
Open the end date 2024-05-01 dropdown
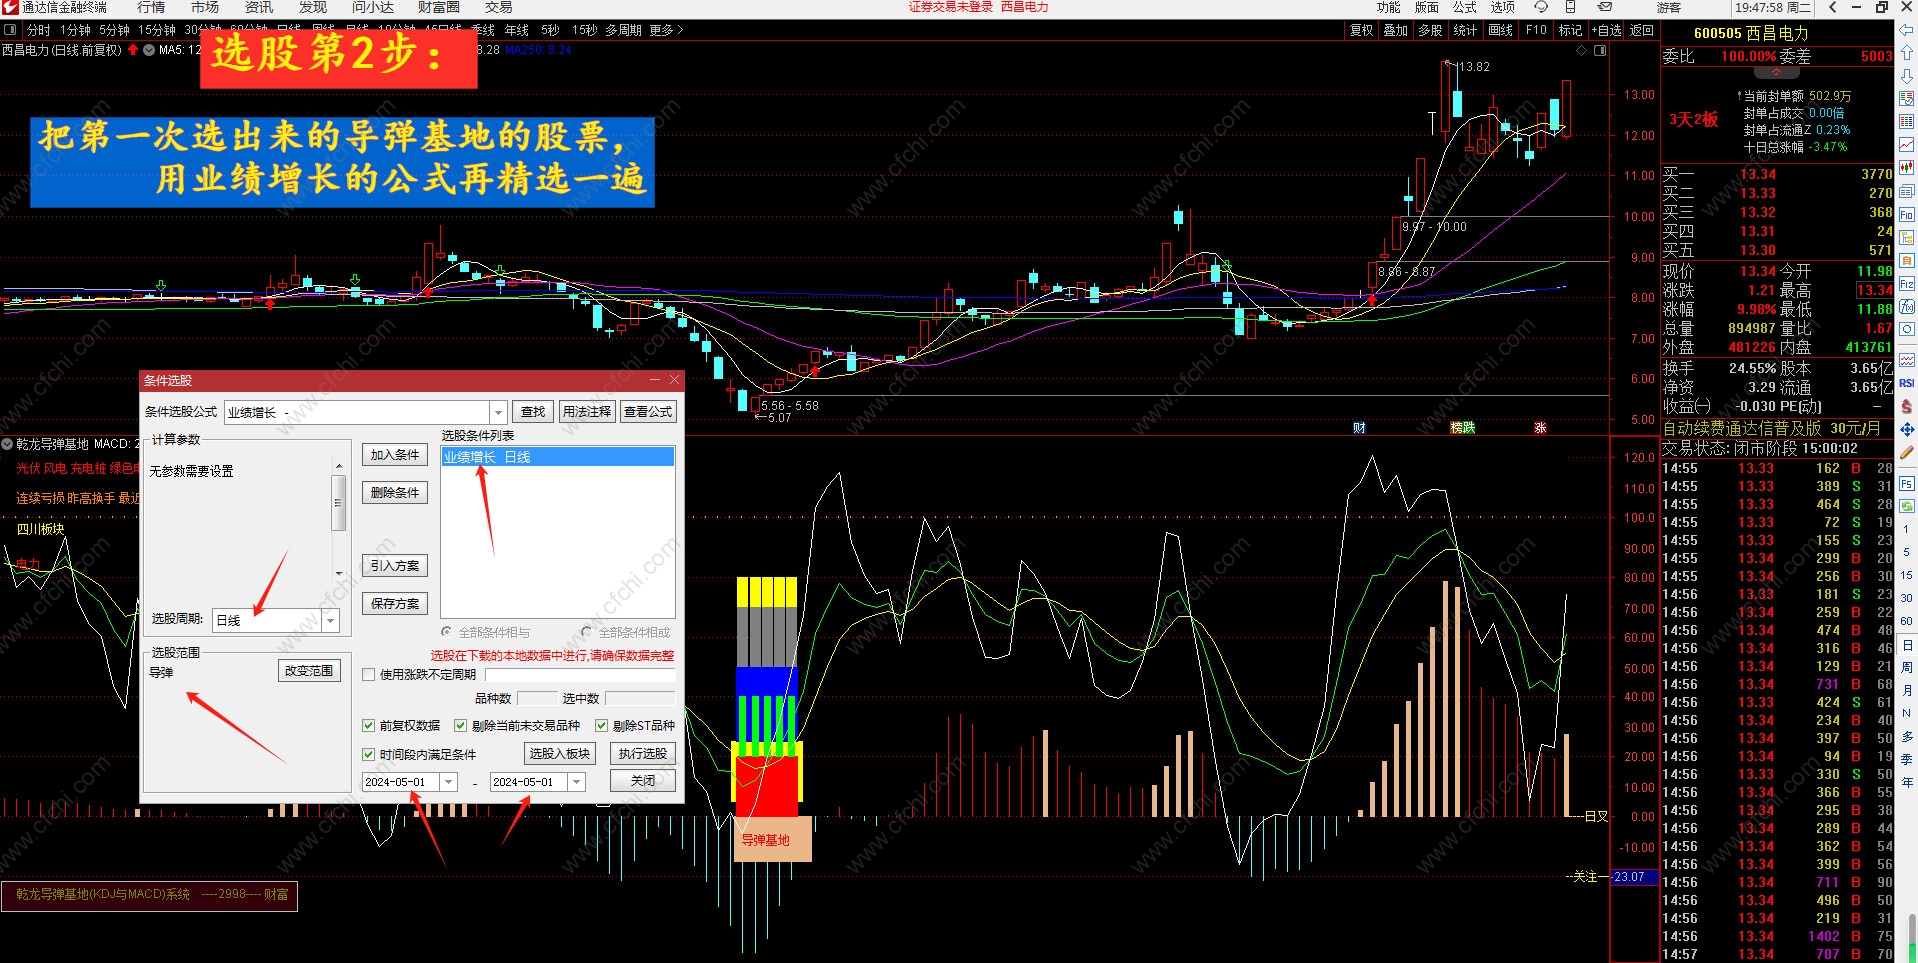coord(576,782)
